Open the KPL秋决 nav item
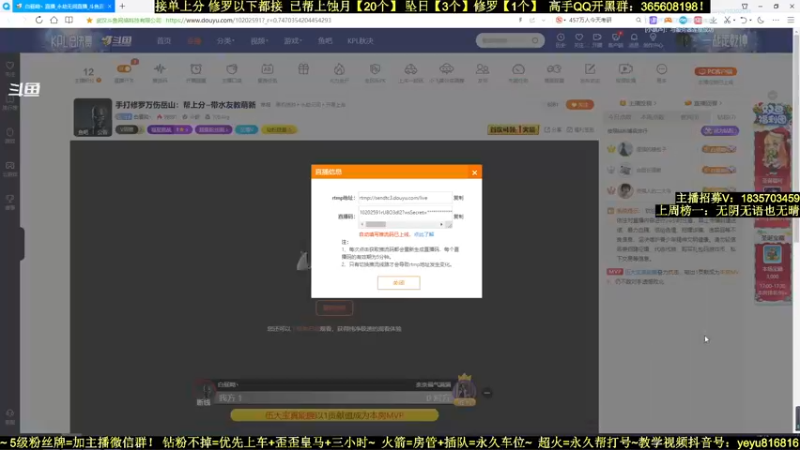The width and height of the screenshot is (800, 450). tap(360, 41)
